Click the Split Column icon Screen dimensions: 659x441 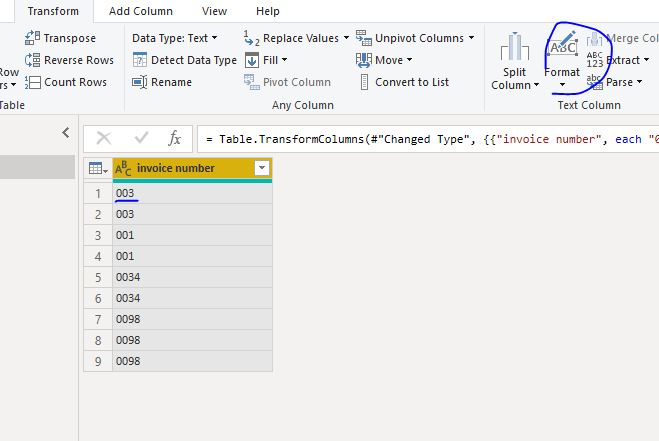pos(514,47)
